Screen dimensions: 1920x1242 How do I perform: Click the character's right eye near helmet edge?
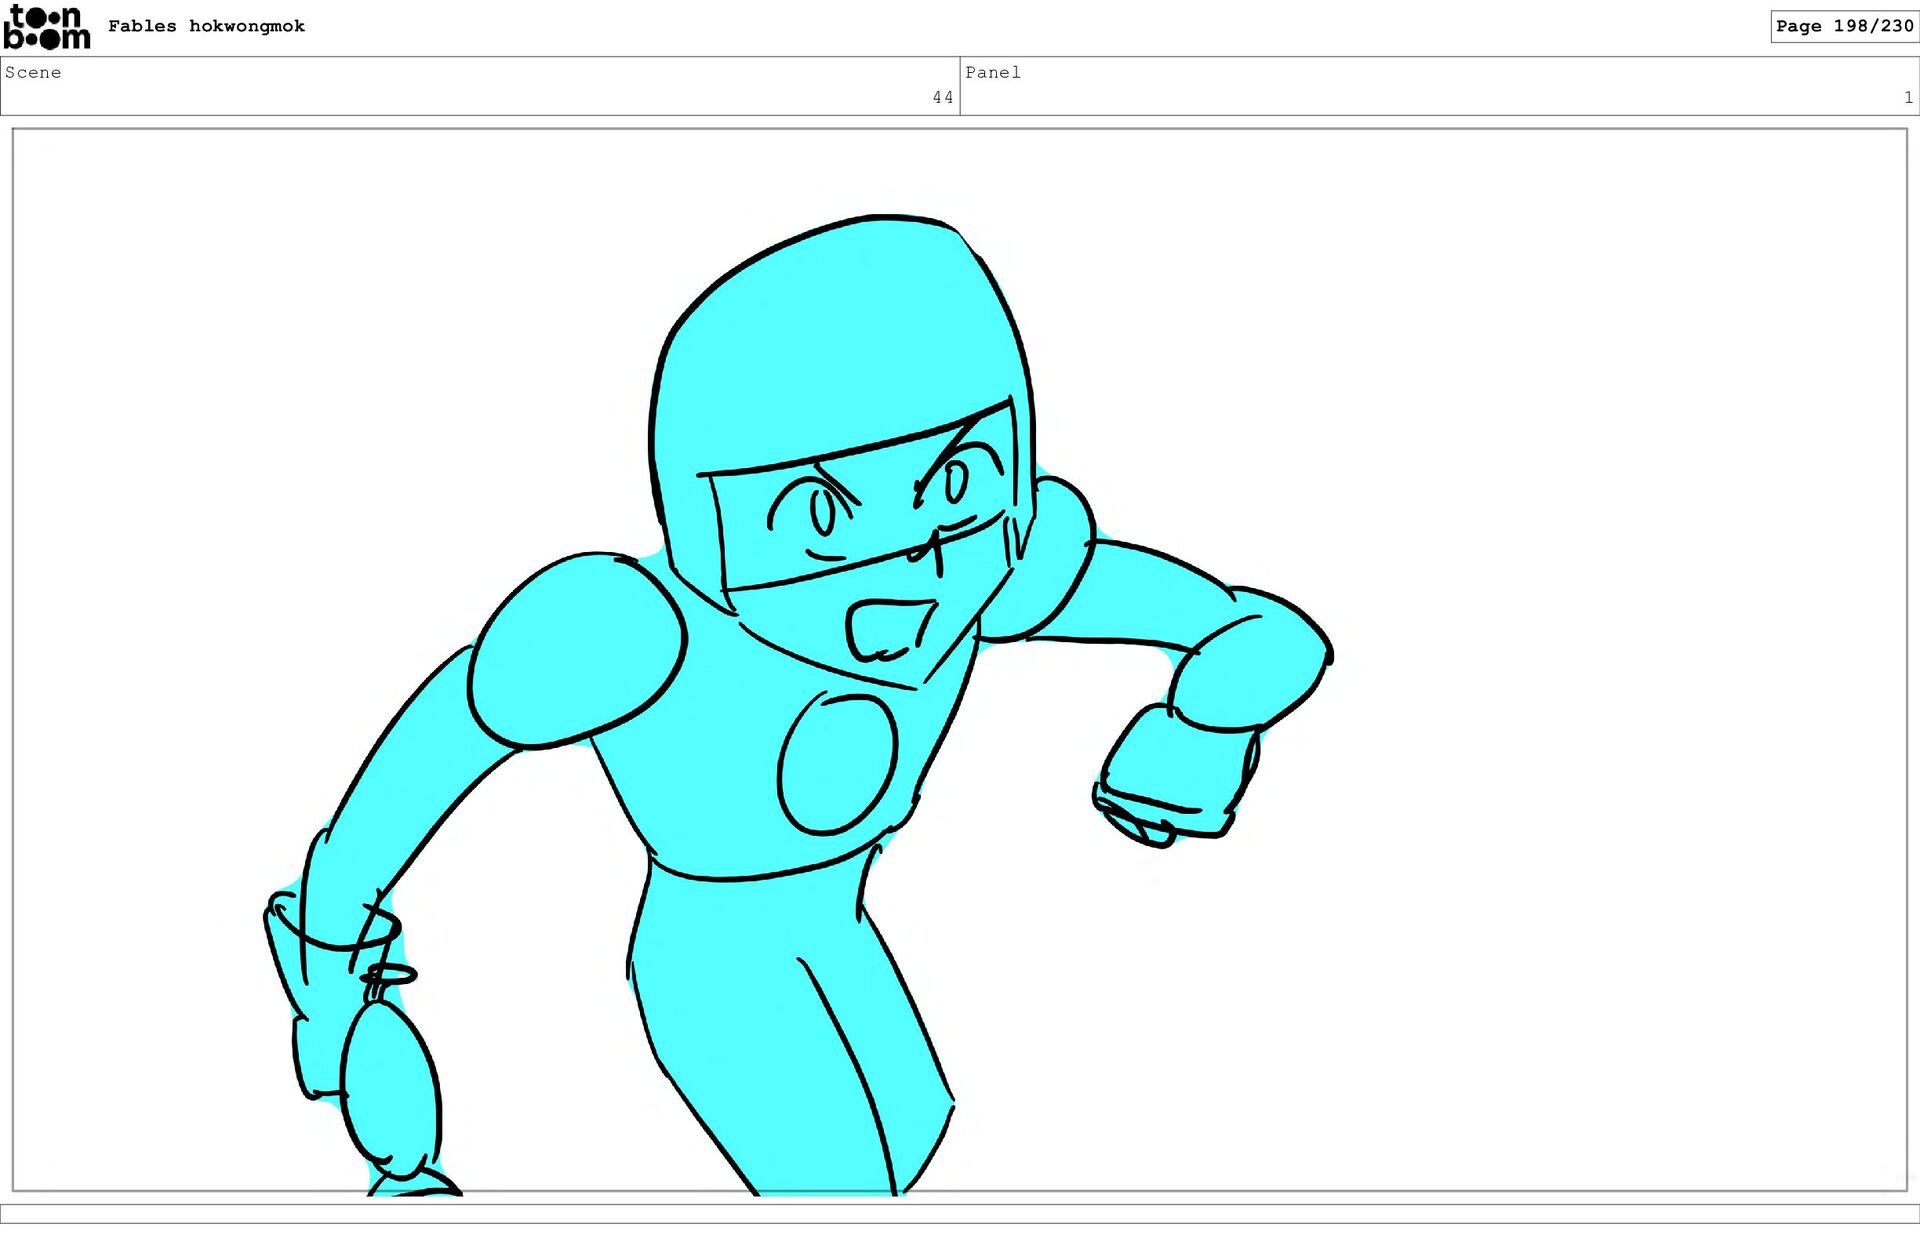[x=956, y=482]
